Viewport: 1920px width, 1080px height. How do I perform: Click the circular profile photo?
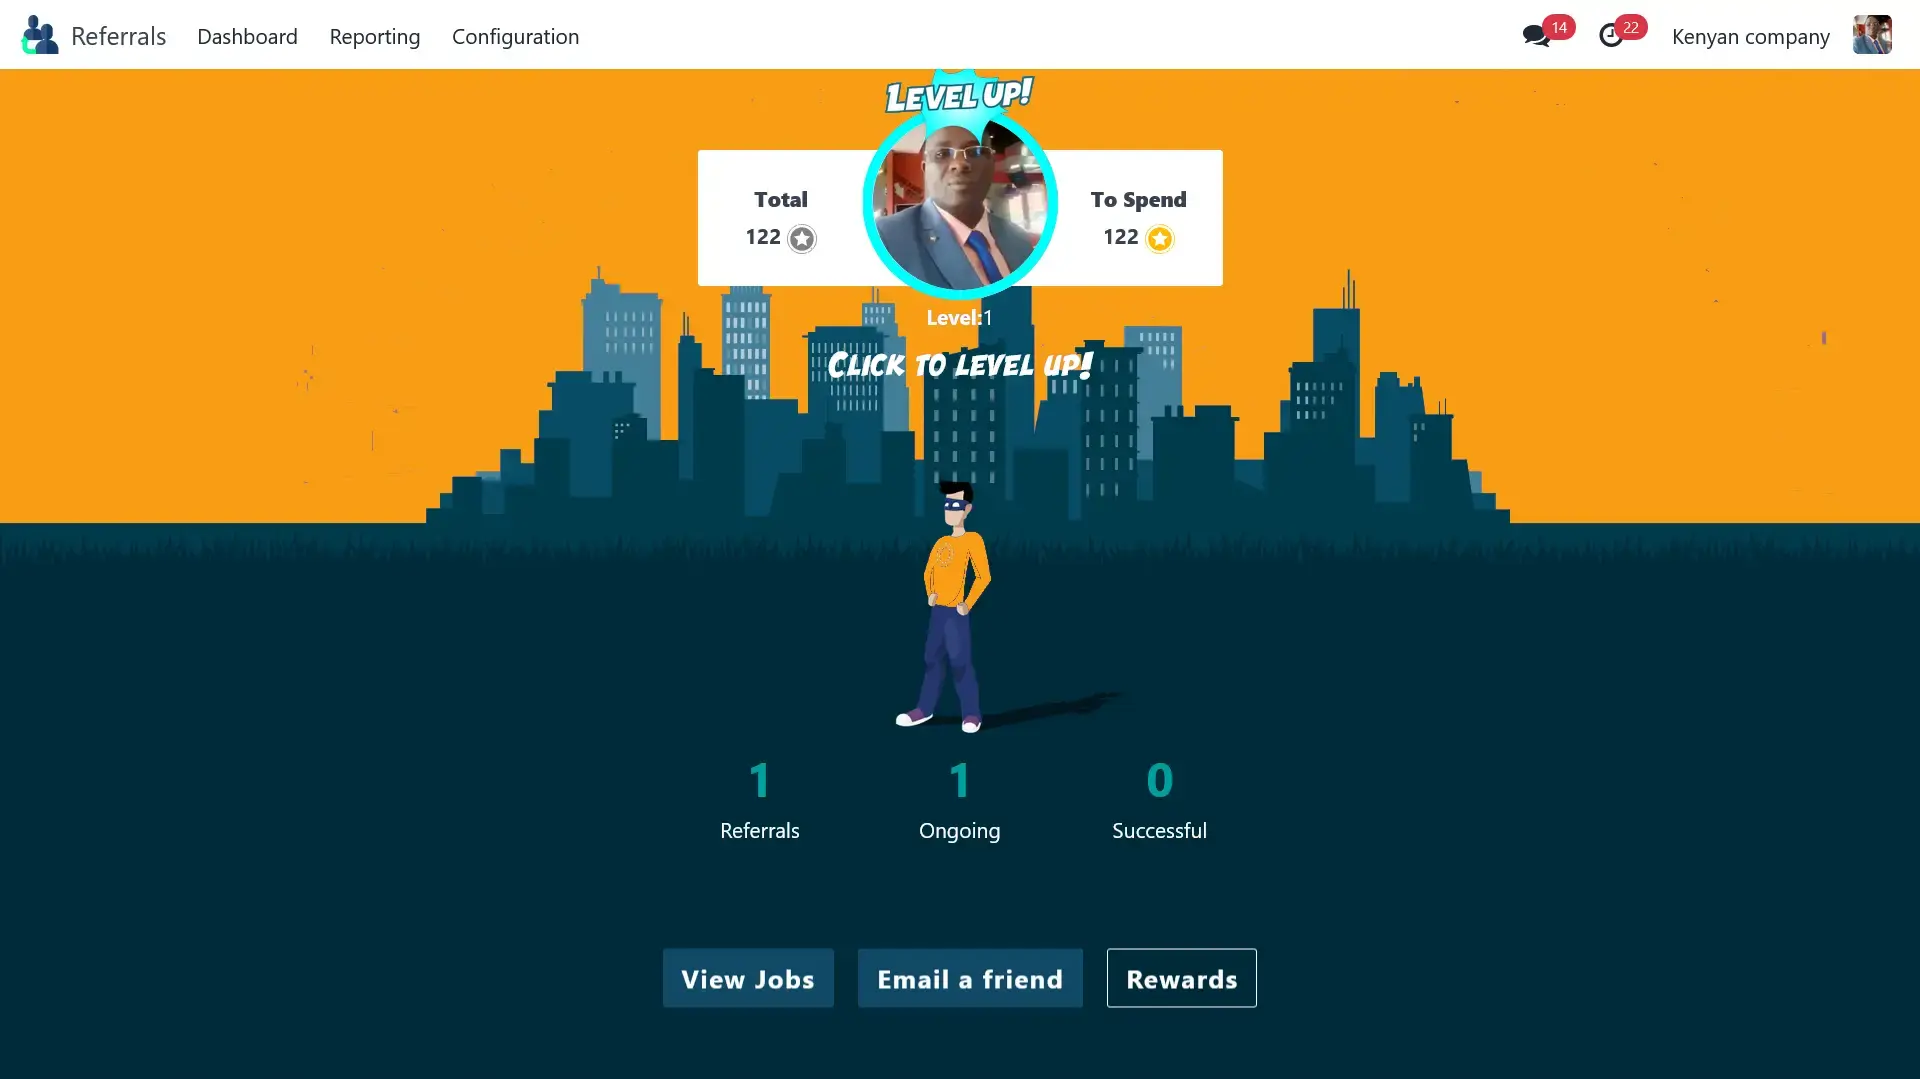pyautogui.click(x=960, y=204)
